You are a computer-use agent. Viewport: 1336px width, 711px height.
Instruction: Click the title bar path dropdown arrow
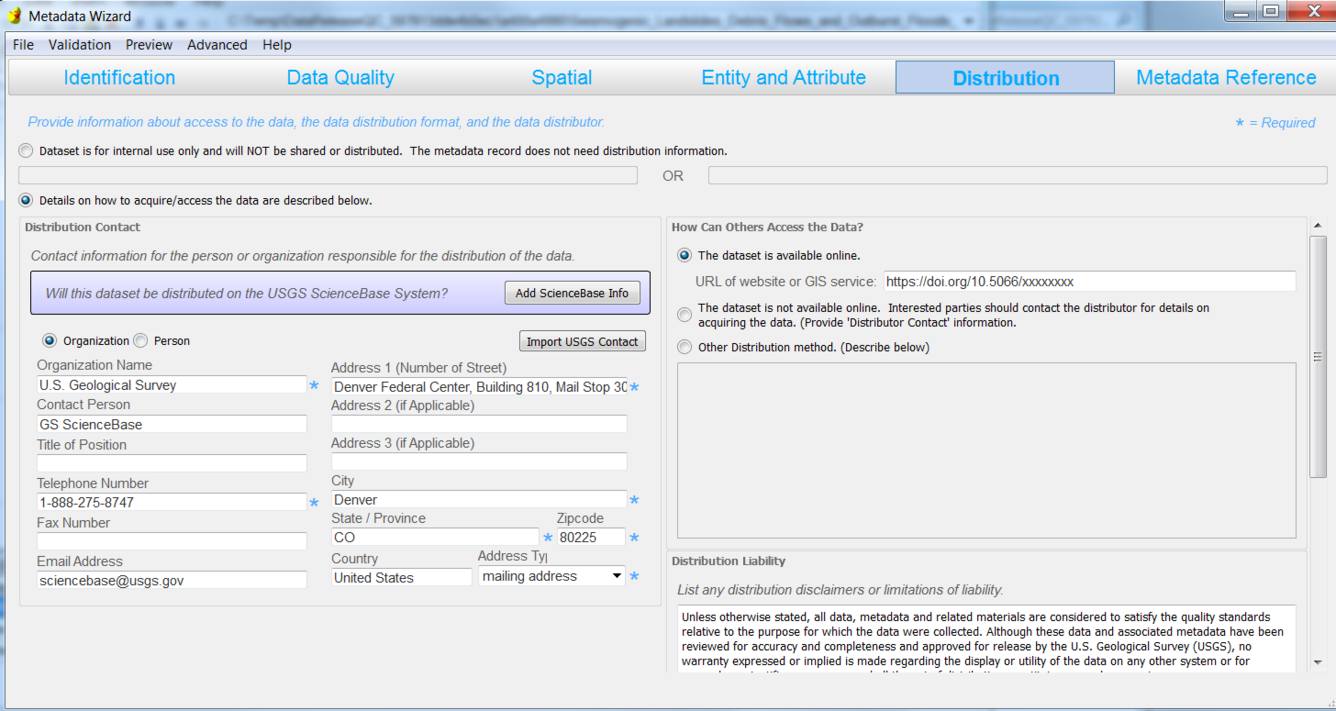click(968, 21)
